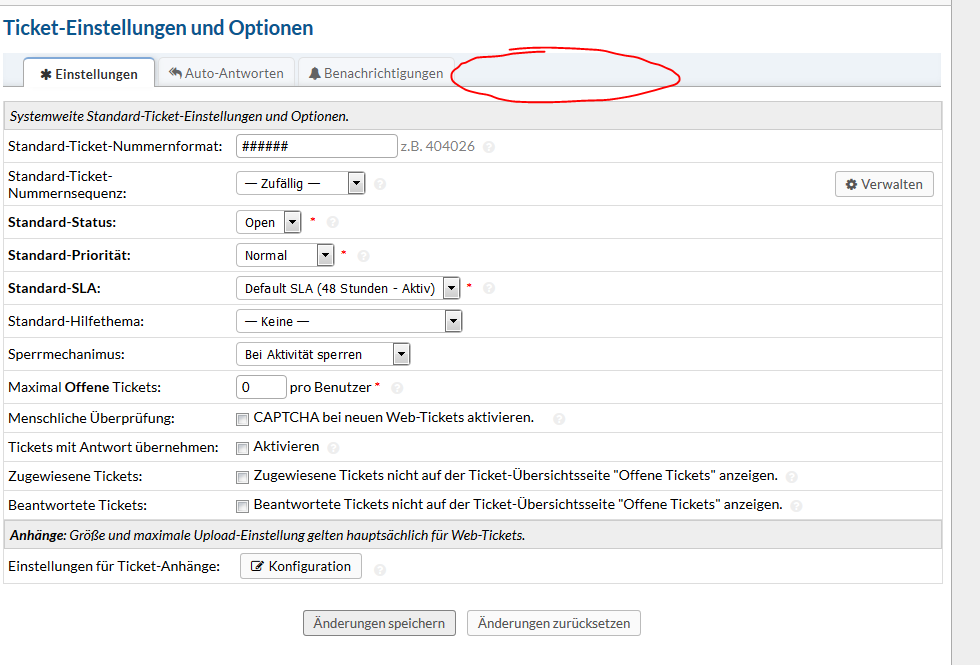
Task: Enable CAPTCHA bei neuen Web-Tickets checkbox
Action: (x=242, y=419)
